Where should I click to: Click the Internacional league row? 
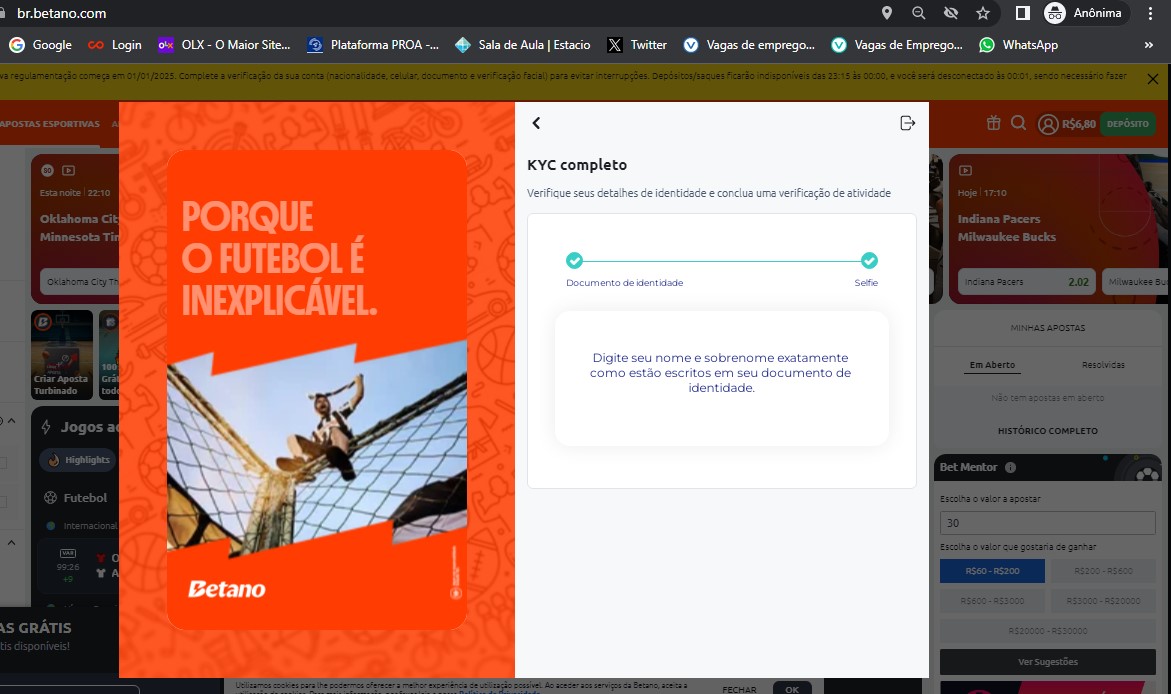point(81,526)
